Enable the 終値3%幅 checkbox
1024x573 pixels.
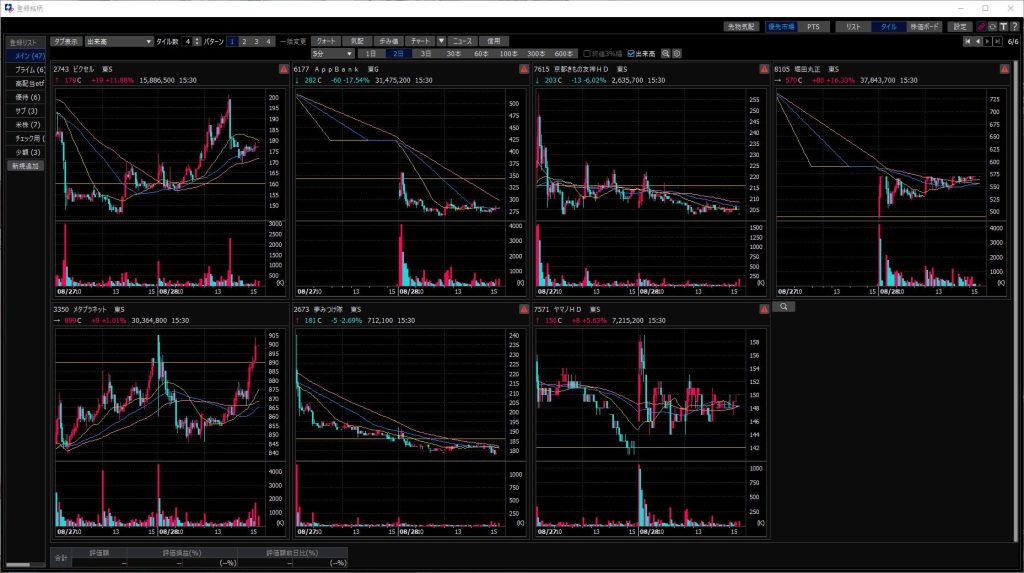(x=587, y=53)
